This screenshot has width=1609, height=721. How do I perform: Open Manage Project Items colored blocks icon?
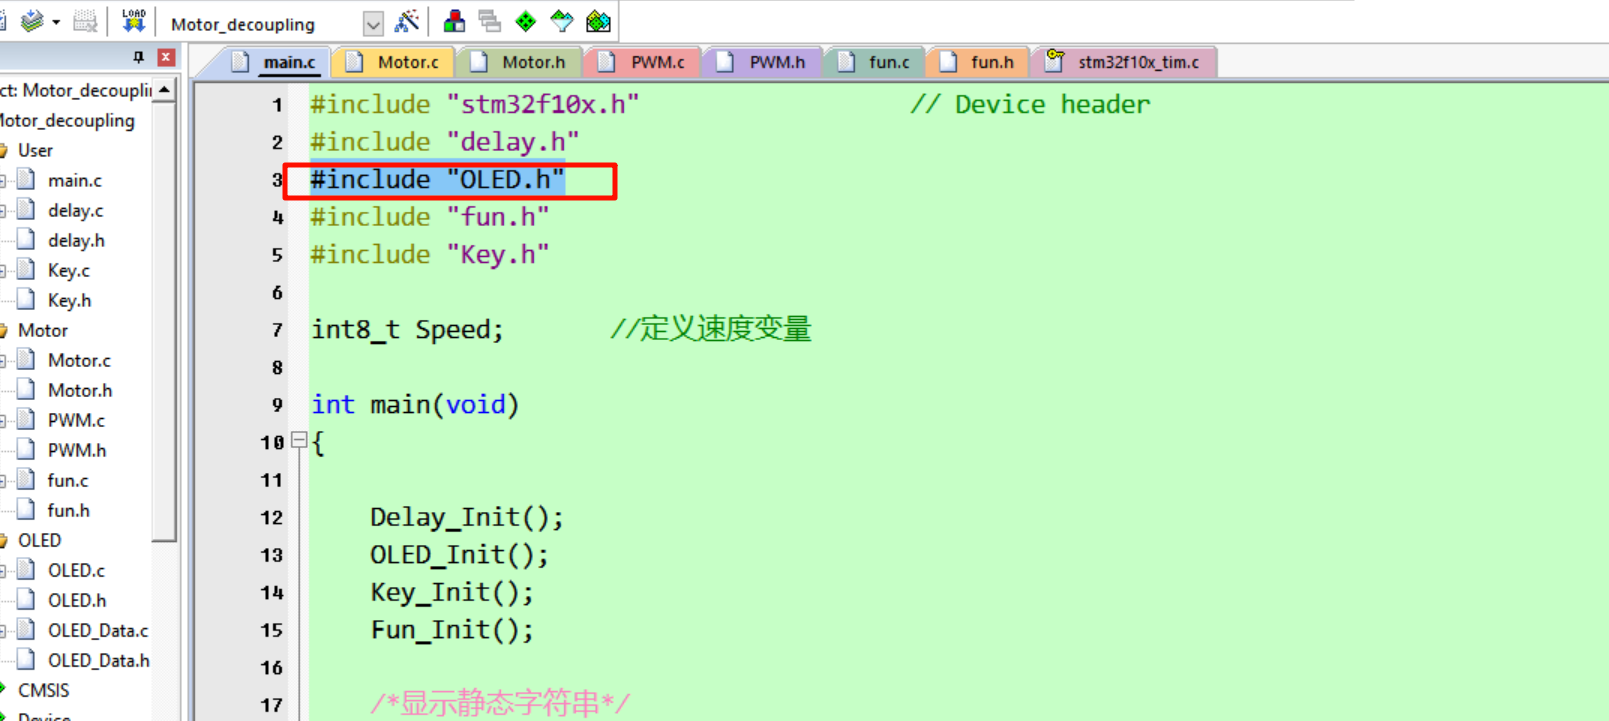(454, 21)
